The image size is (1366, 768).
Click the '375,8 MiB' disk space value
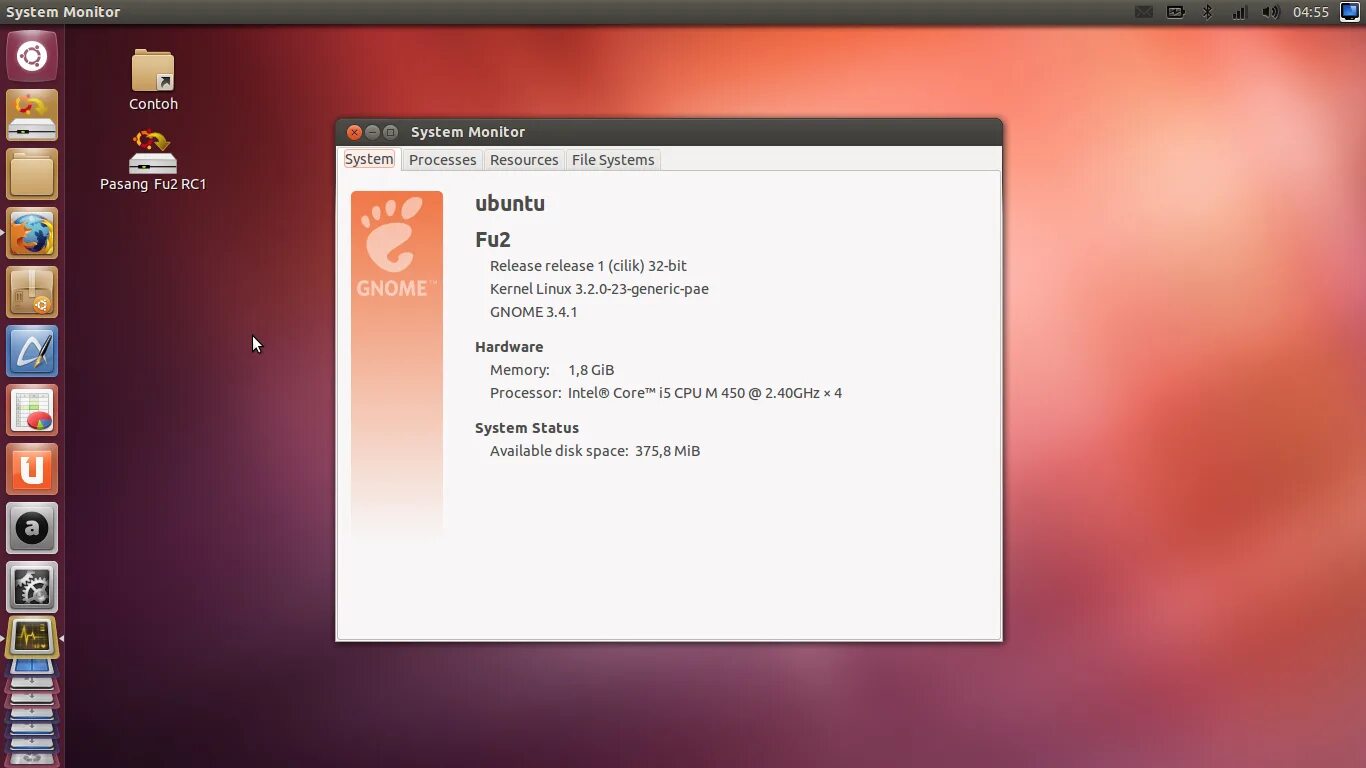[667, 451]
